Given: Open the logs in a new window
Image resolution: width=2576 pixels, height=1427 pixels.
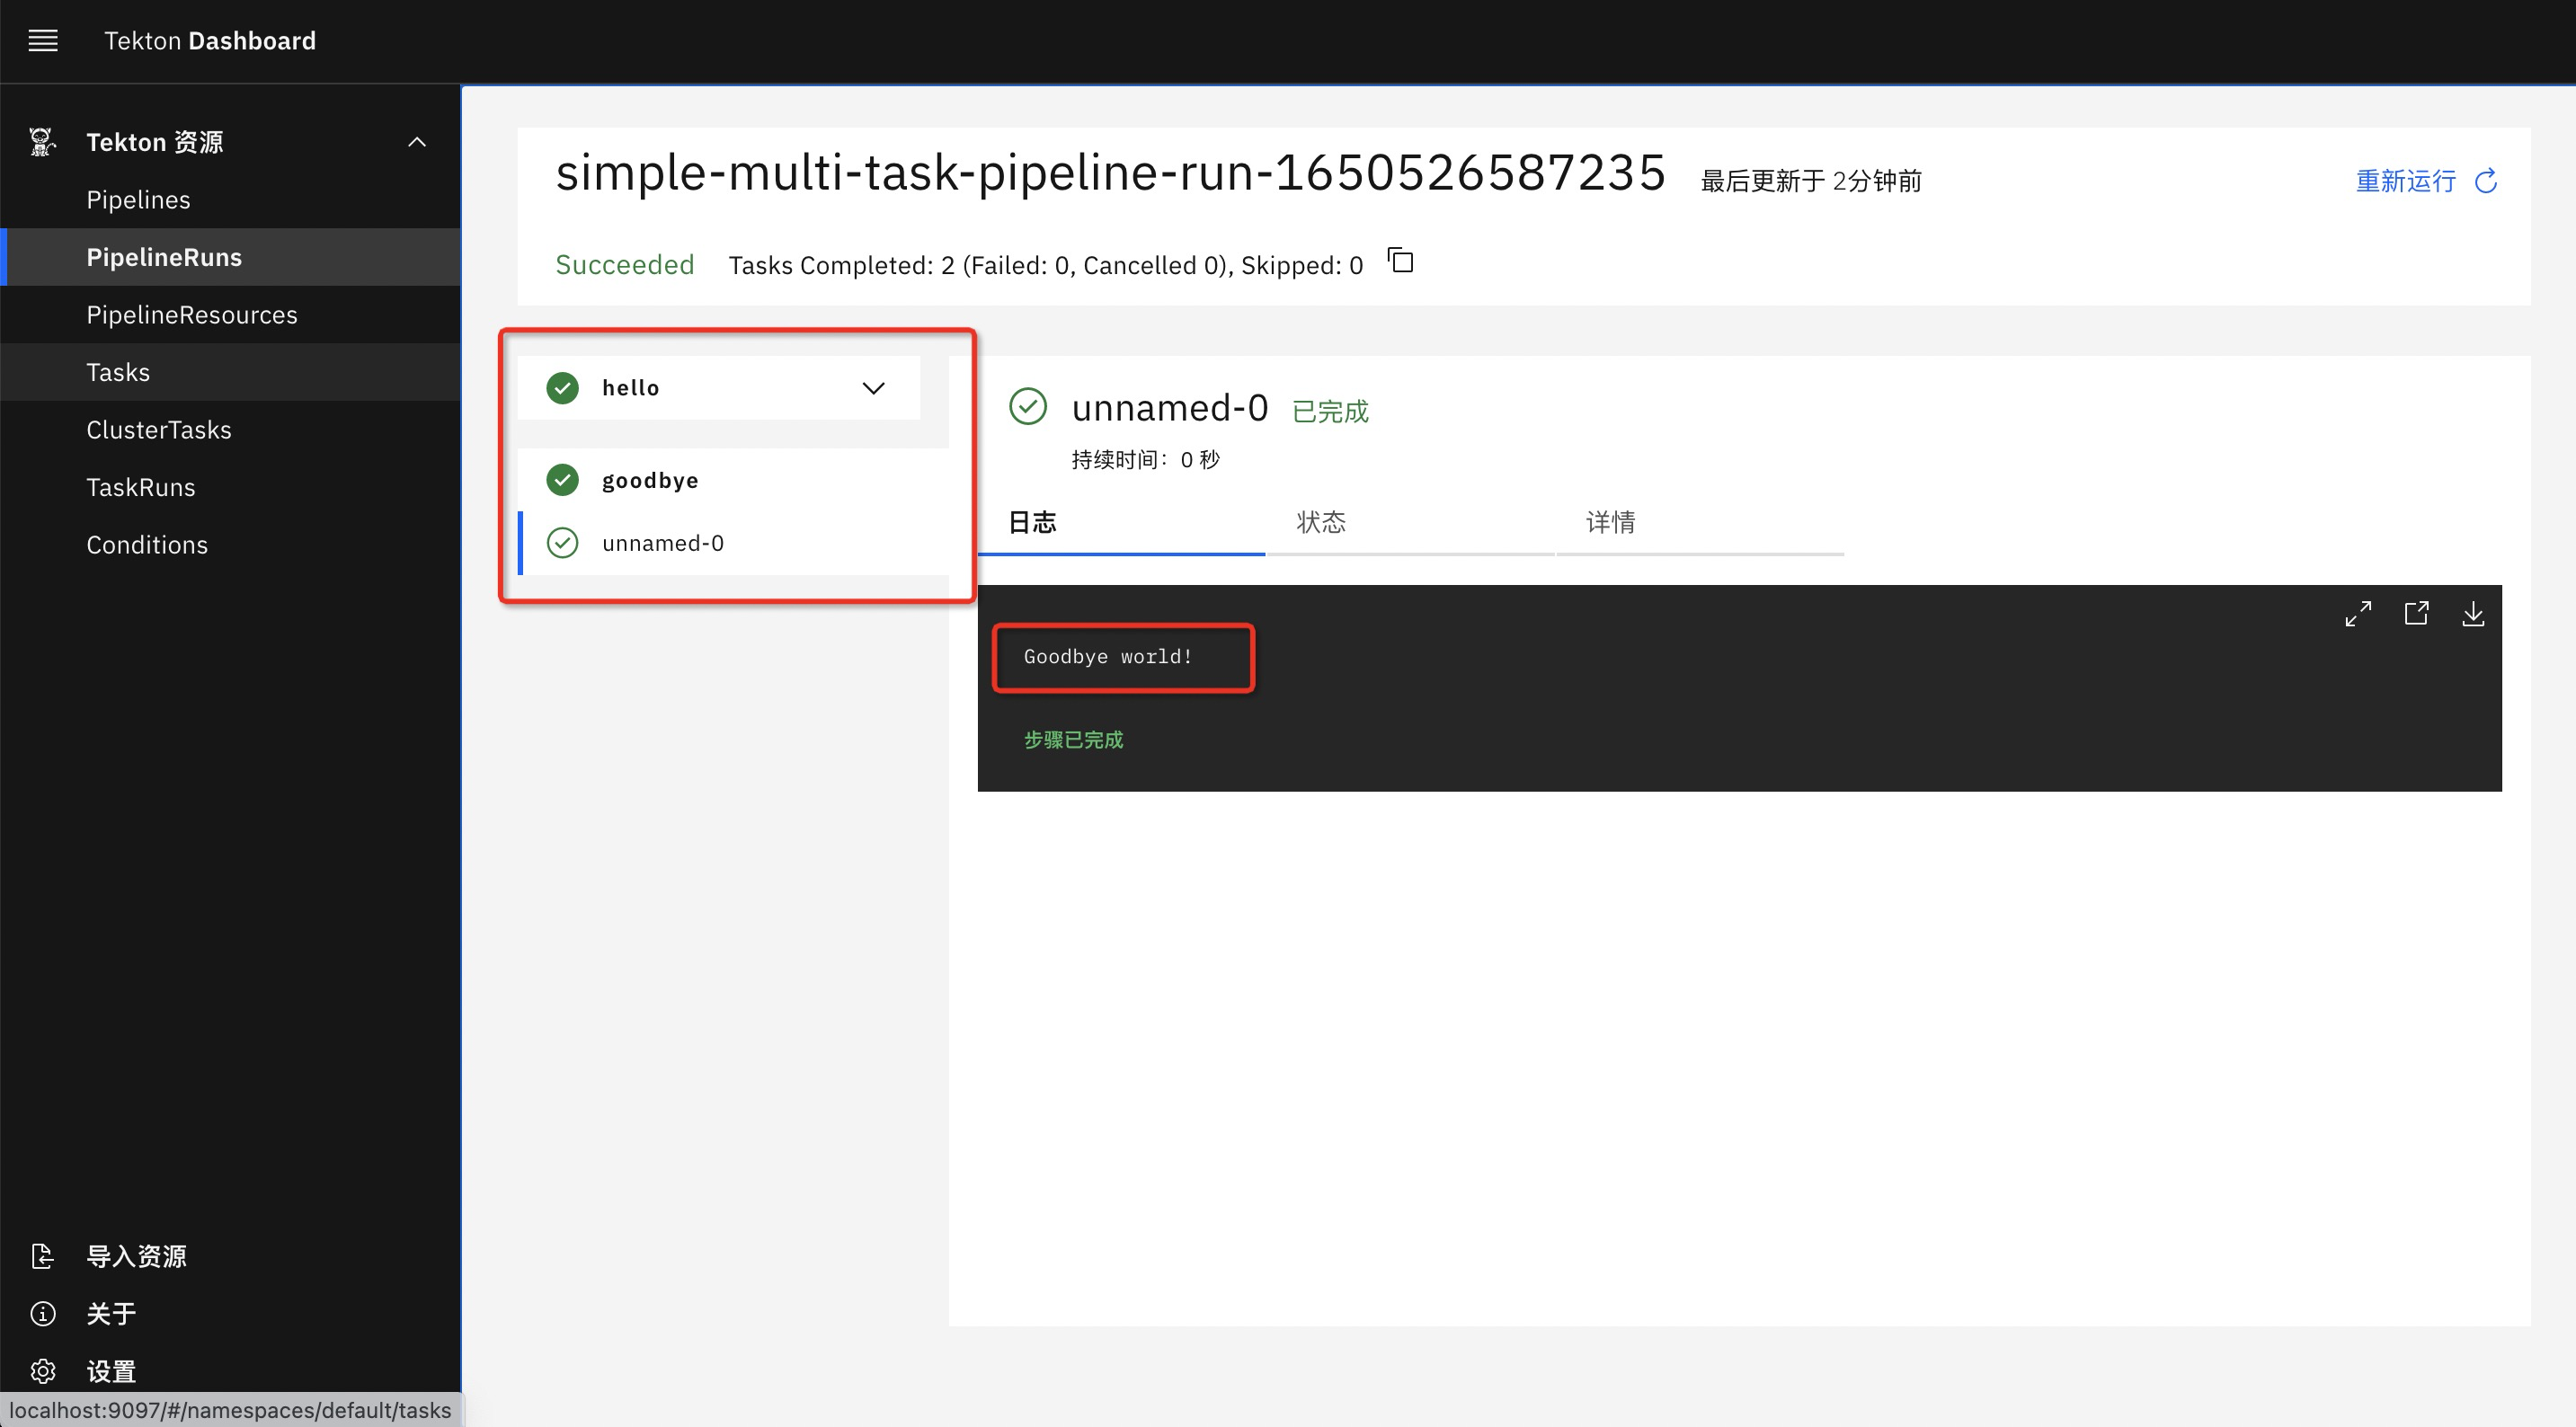Looking at the screenshot, I should 2417,613.
